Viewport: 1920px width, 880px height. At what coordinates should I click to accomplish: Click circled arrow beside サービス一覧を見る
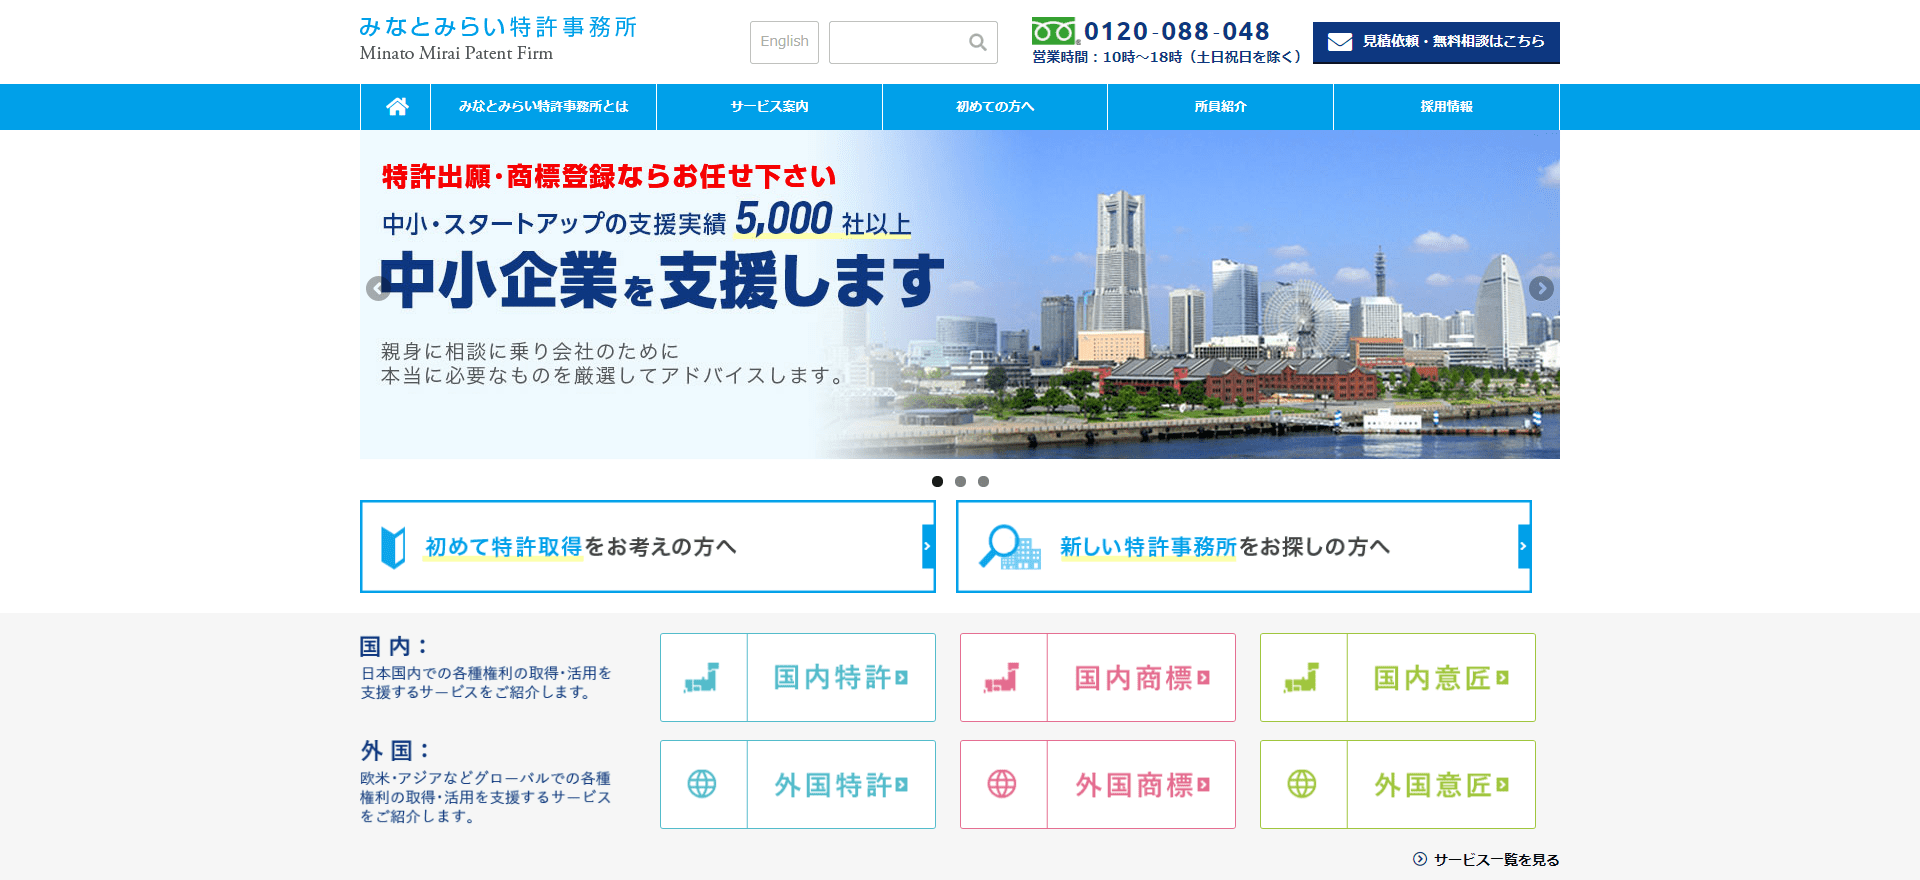pos(1420,859)
